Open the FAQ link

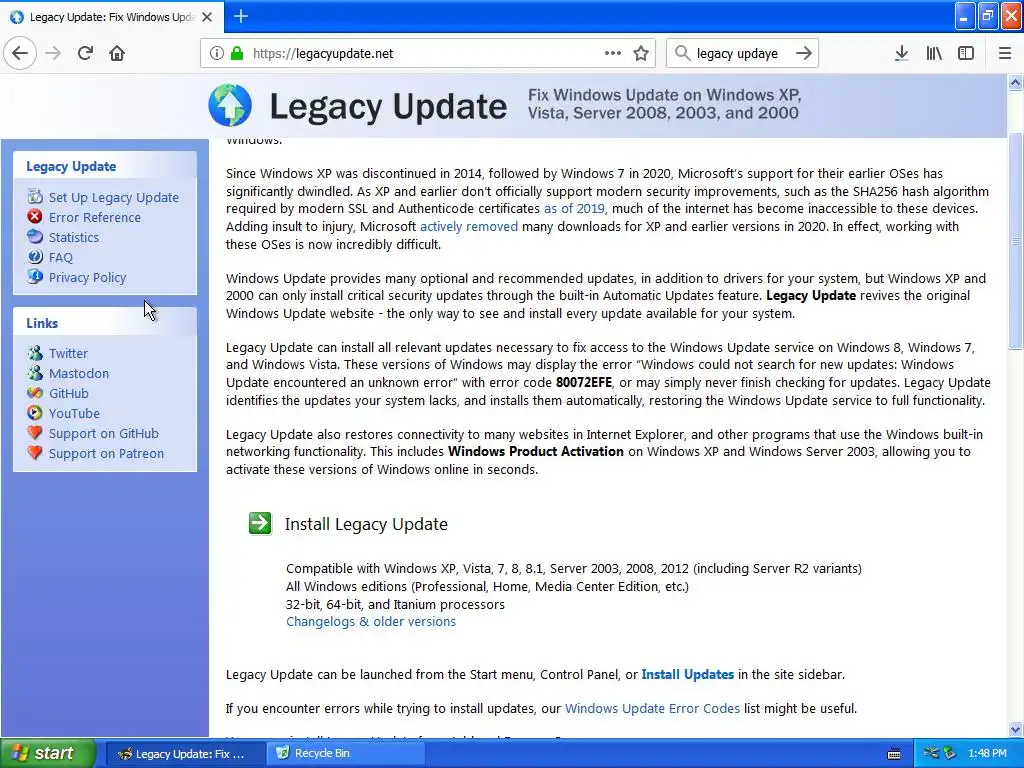coord(61,257)
